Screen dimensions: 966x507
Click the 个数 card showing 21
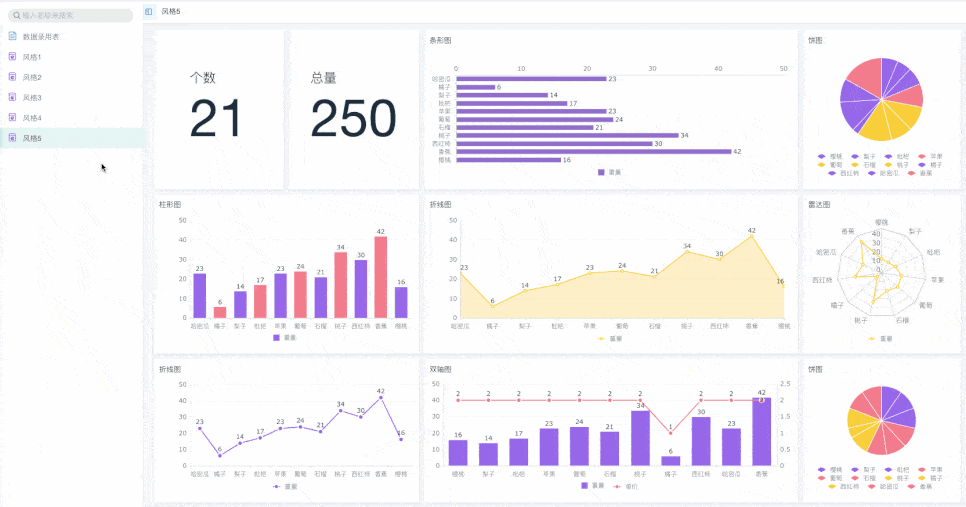[219, 110]
